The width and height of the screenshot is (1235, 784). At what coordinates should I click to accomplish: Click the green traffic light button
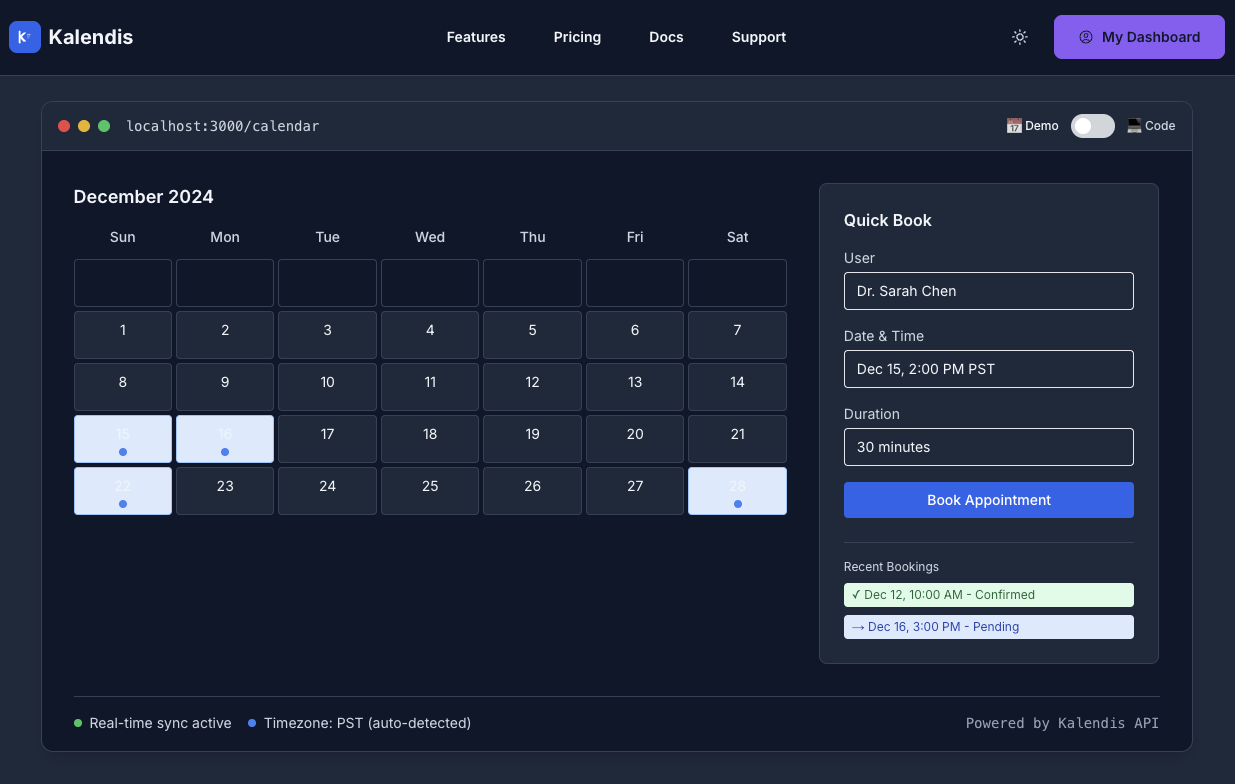[104, 126]
